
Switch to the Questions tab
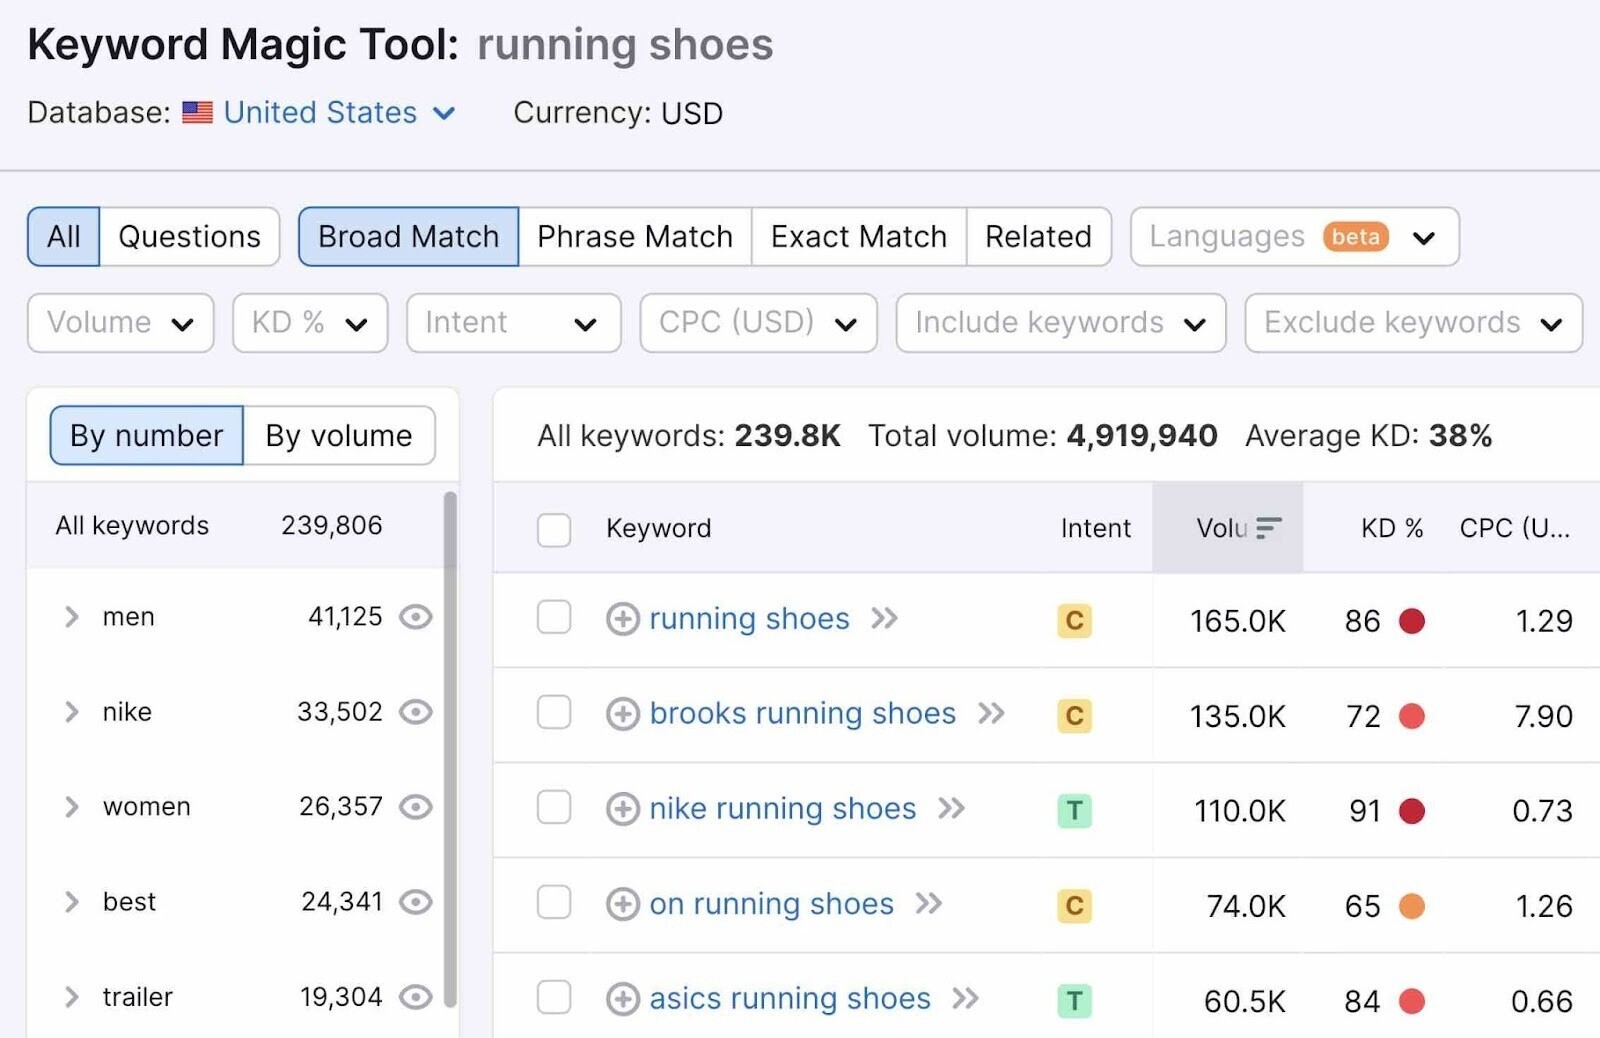[x=189, y=237]
